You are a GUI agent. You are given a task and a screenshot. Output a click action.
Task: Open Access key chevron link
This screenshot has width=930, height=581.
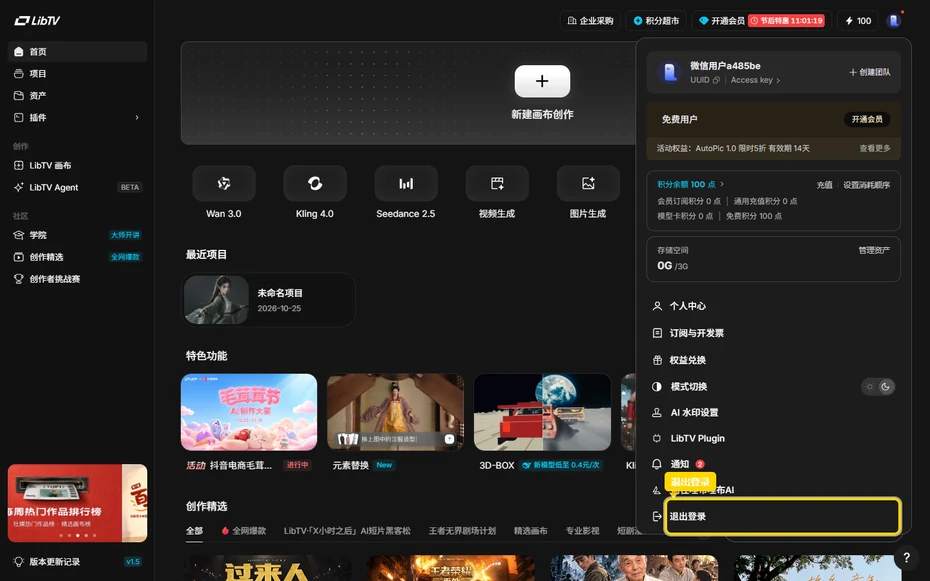point(755,80)
